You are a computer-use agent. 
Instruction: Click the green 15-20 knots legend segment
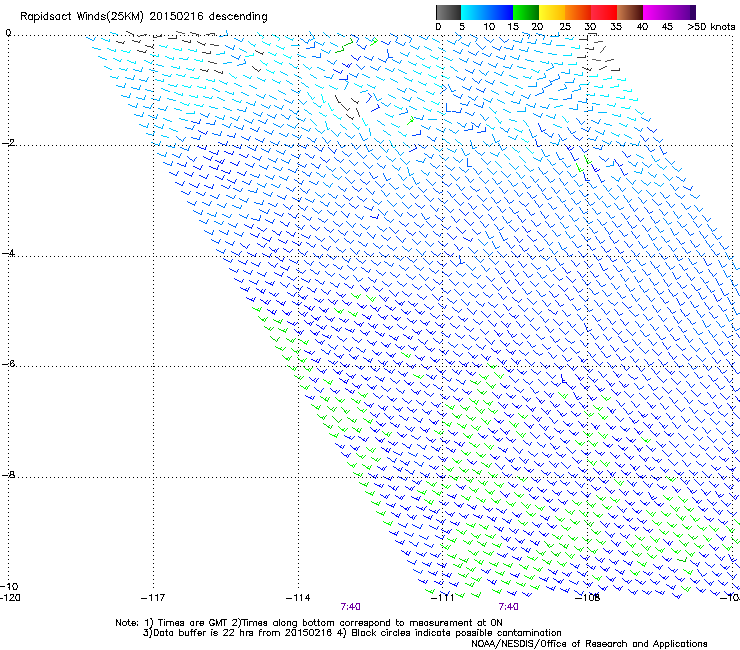point(526,12)
